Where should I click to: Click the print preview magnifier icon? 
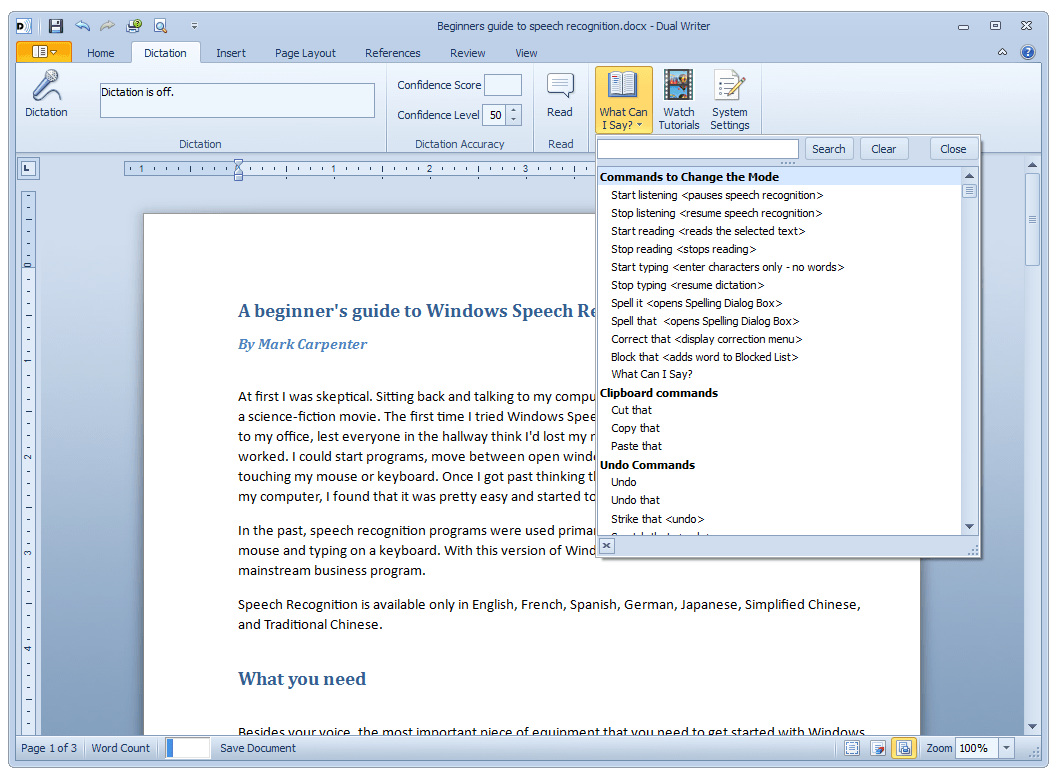pyautogui.click(x=160, y=25)
